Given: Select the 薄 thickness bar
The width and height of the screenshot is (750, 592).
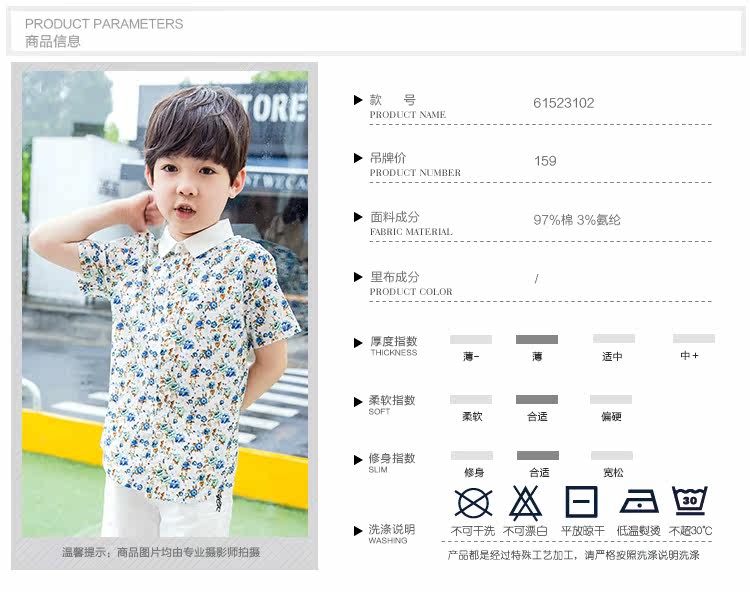Looking at the screenshot, I should pos(537,340).
